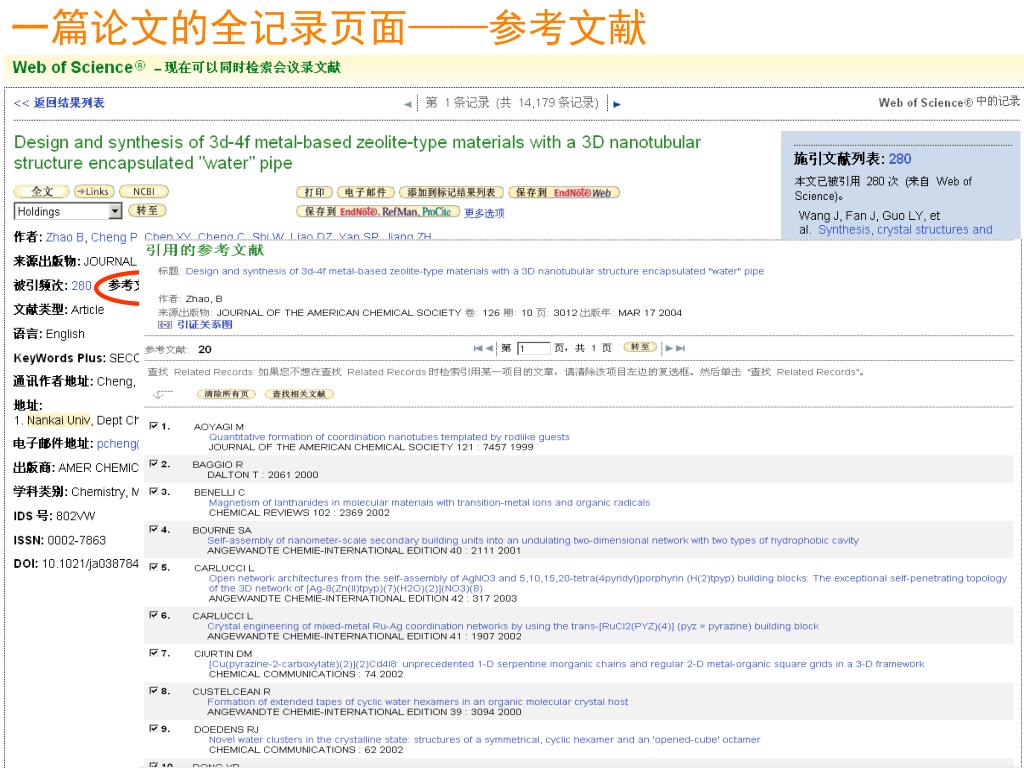The height and width of the screenshot is (768, 1024).
Task: Open '[Cu(pyrazine-2-carboxylate)' reference link
Action: tap(566, 664)
